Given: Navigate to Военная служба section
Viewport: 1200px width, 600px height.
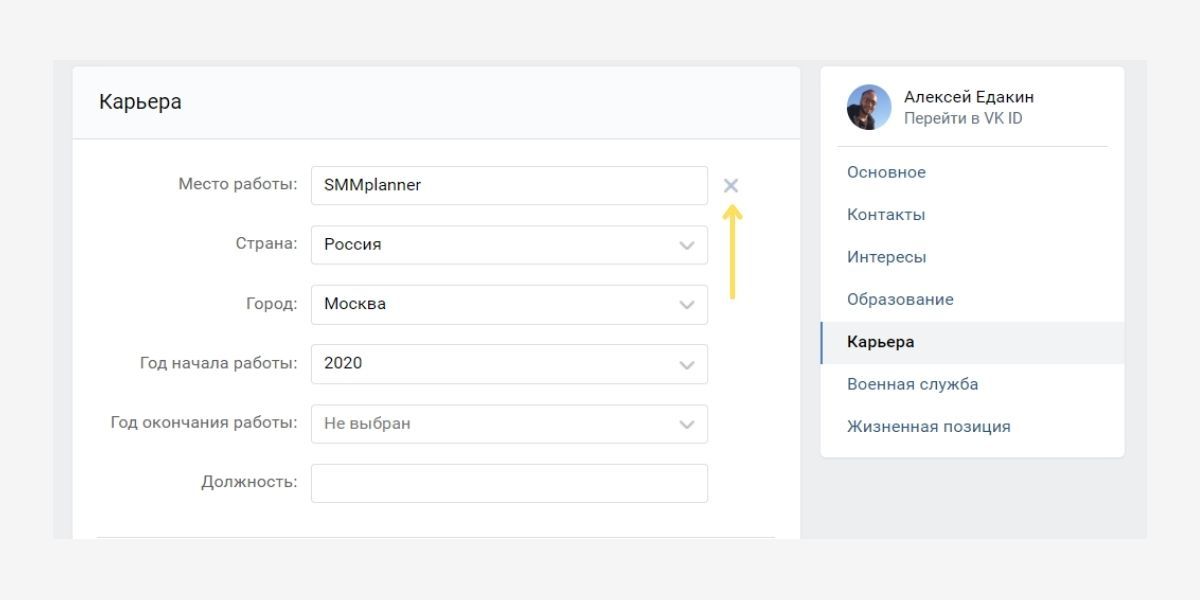Looking at the screenshot, I should (x=912, y=384).
